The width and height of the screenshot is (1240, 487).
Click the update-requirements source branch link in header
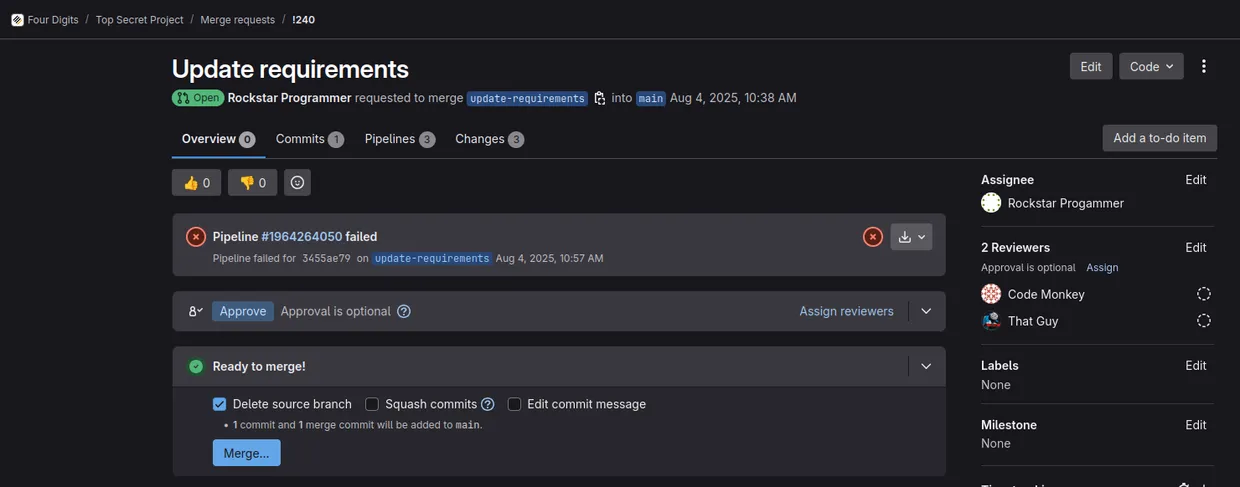pos(527,98)
